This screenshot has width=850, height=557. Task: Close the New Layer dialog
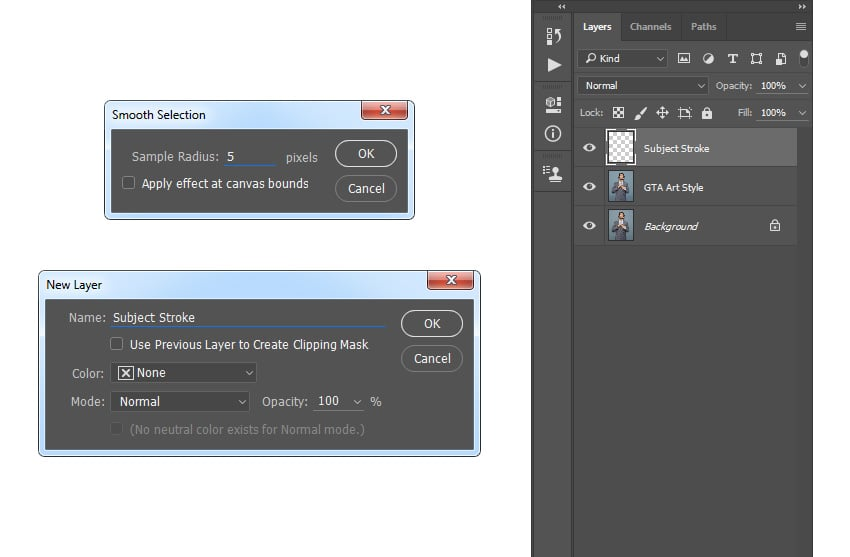pos(450,280)
